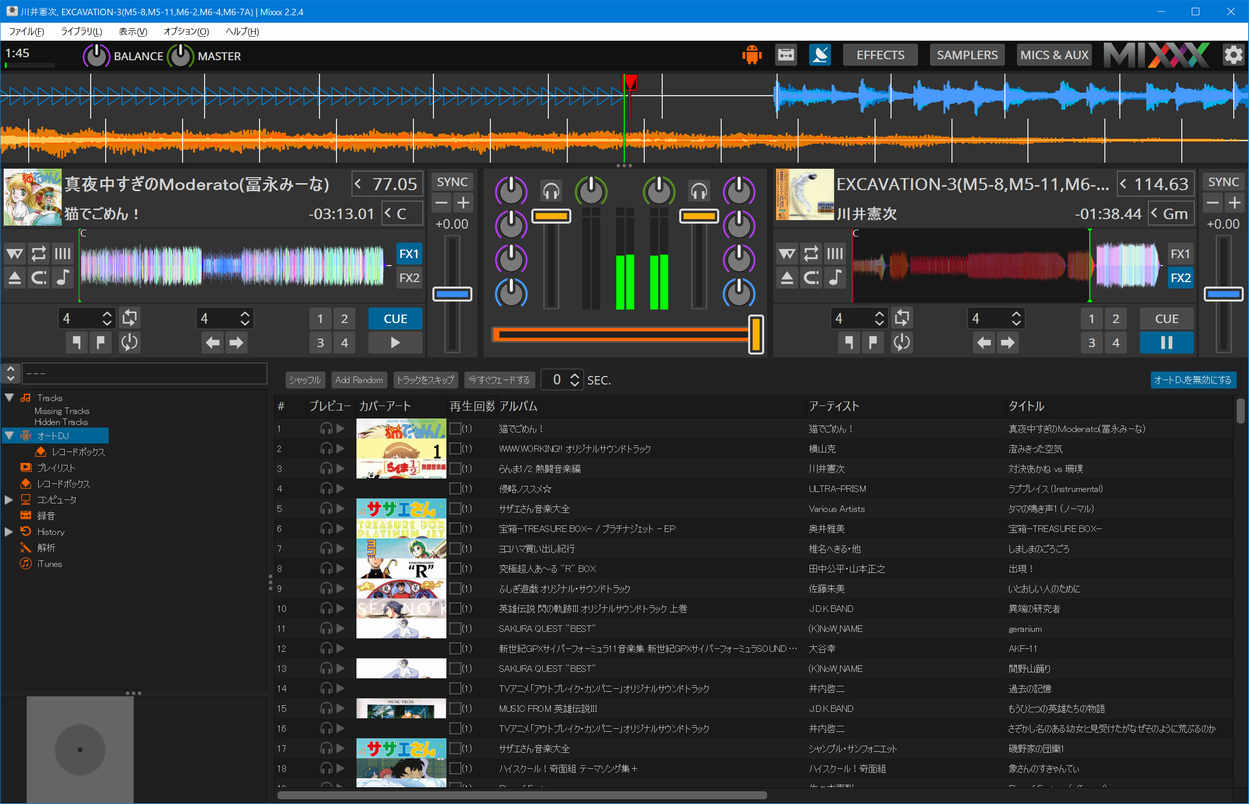Click the EFFECTS button
1249x804 pixels.
[x=880, y=55]
